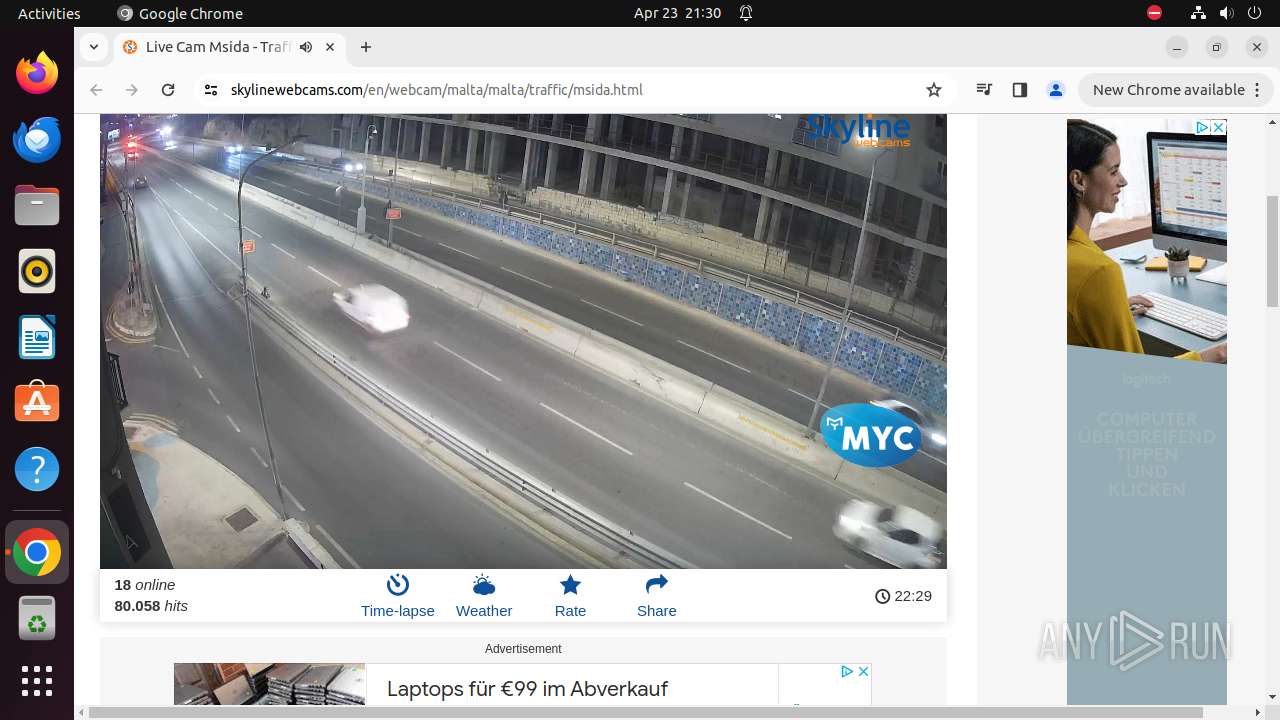
Task: Open LibreOffice Writer from the dock
Action: [x=37, y=337]
